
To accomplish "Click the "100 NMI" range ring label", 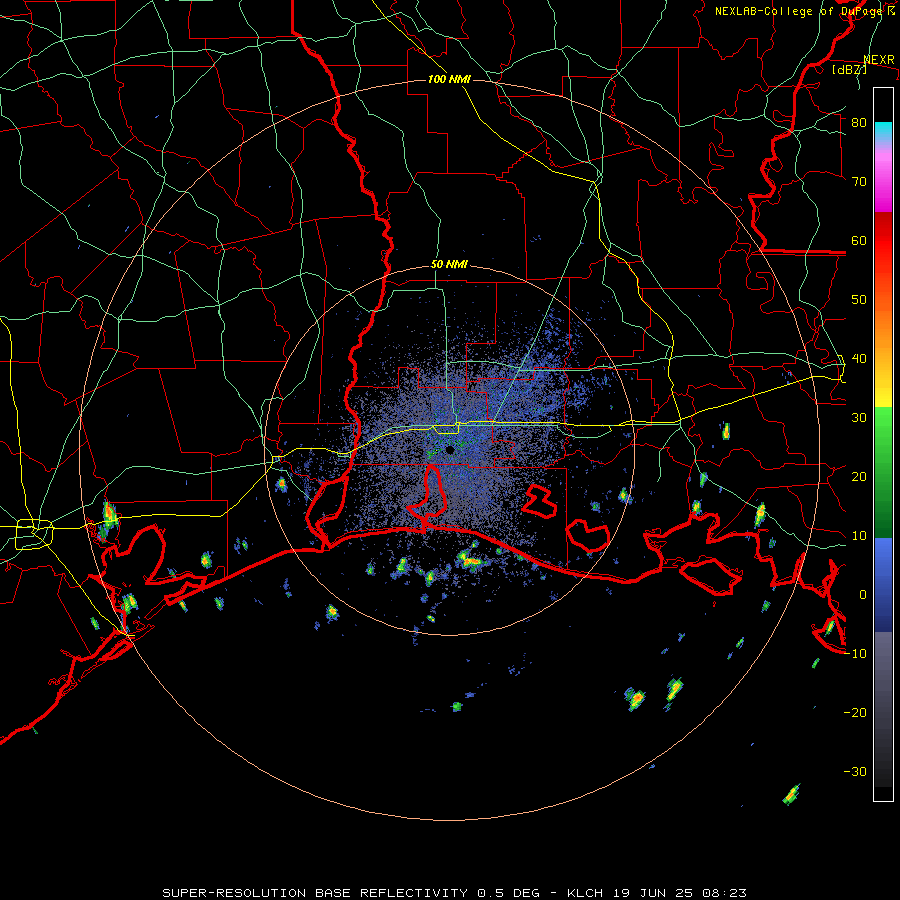I will [449, 79].
